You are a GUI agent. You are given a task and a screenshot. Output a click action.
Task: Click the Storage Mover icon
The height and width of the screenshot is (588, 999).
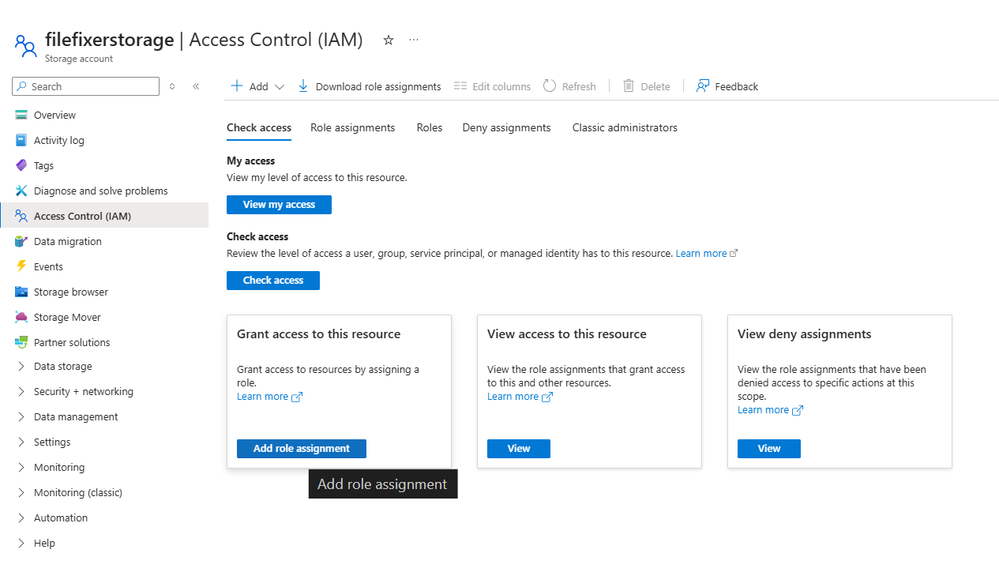(x=21, y=317)
